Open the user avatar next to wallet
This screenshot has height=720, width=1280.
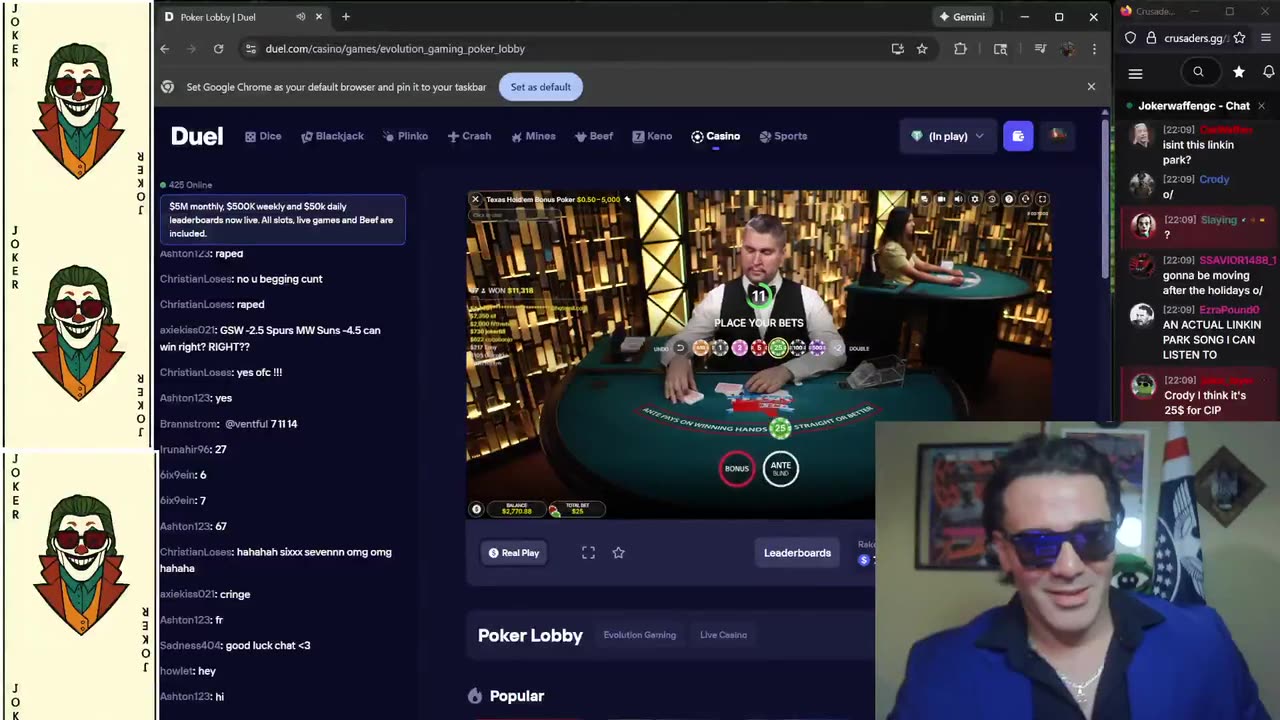click(1057, 136)
